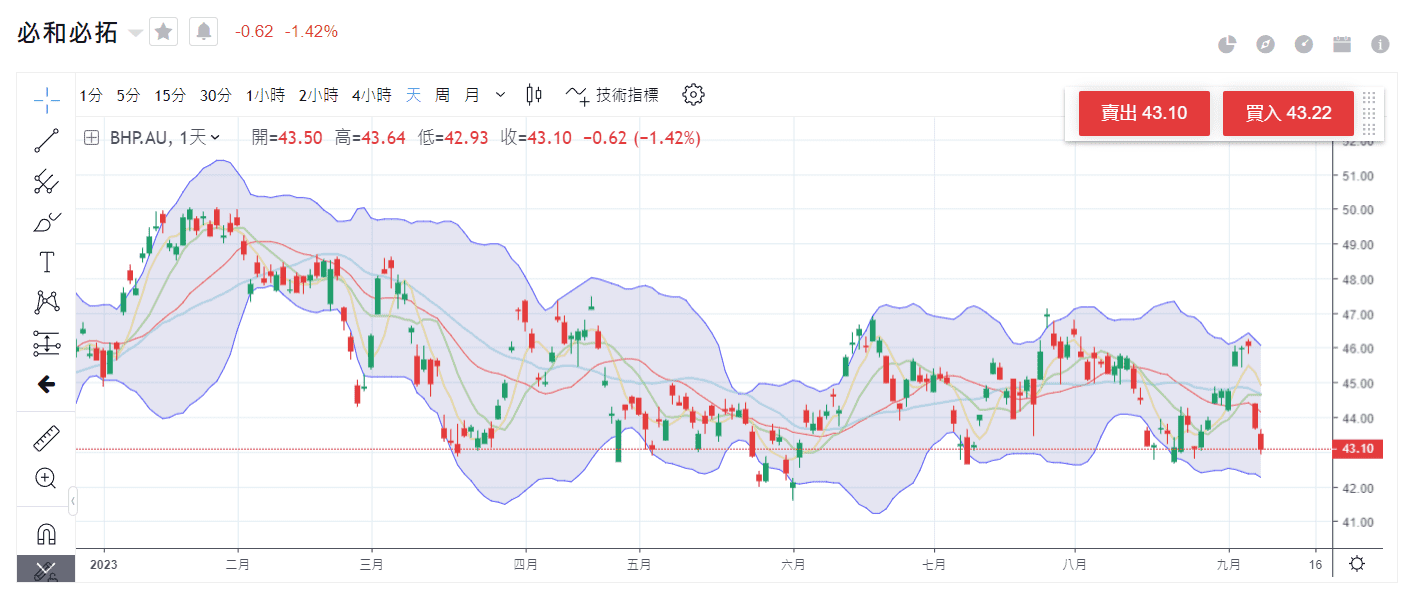The image size is (1415, 591).
Task: Switch to the 4小時 timeframe
Action: tap(371, 95)
